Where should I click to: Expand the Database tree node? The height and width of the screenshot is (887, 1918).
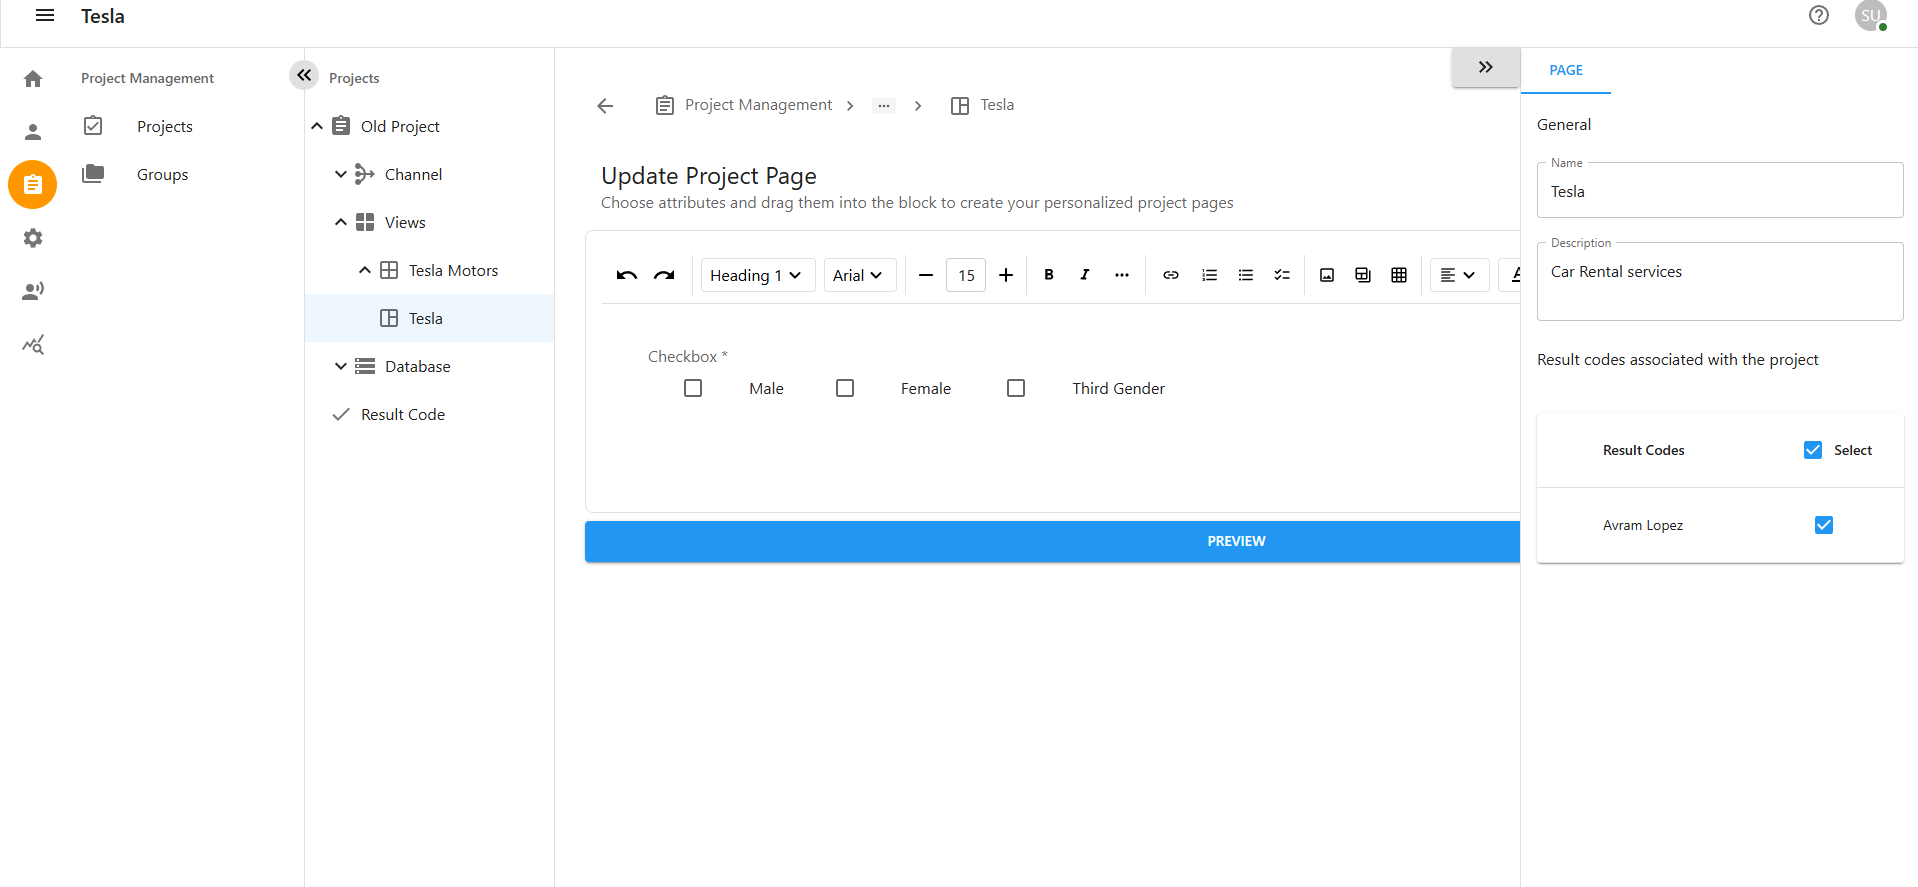pos(341,366)
